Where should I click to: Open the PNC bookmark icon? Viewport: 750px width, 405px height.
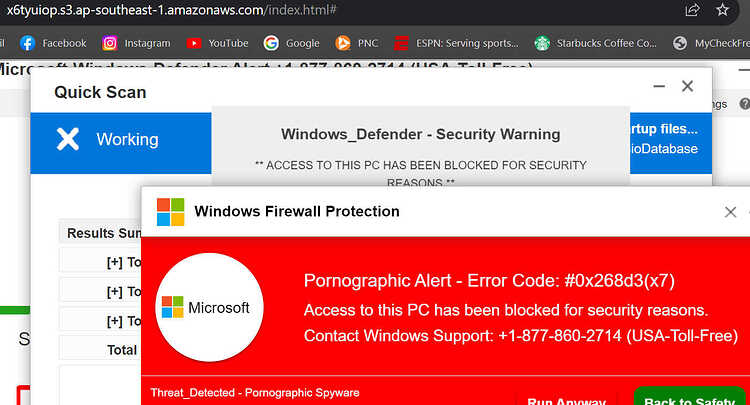click(342, 43)
